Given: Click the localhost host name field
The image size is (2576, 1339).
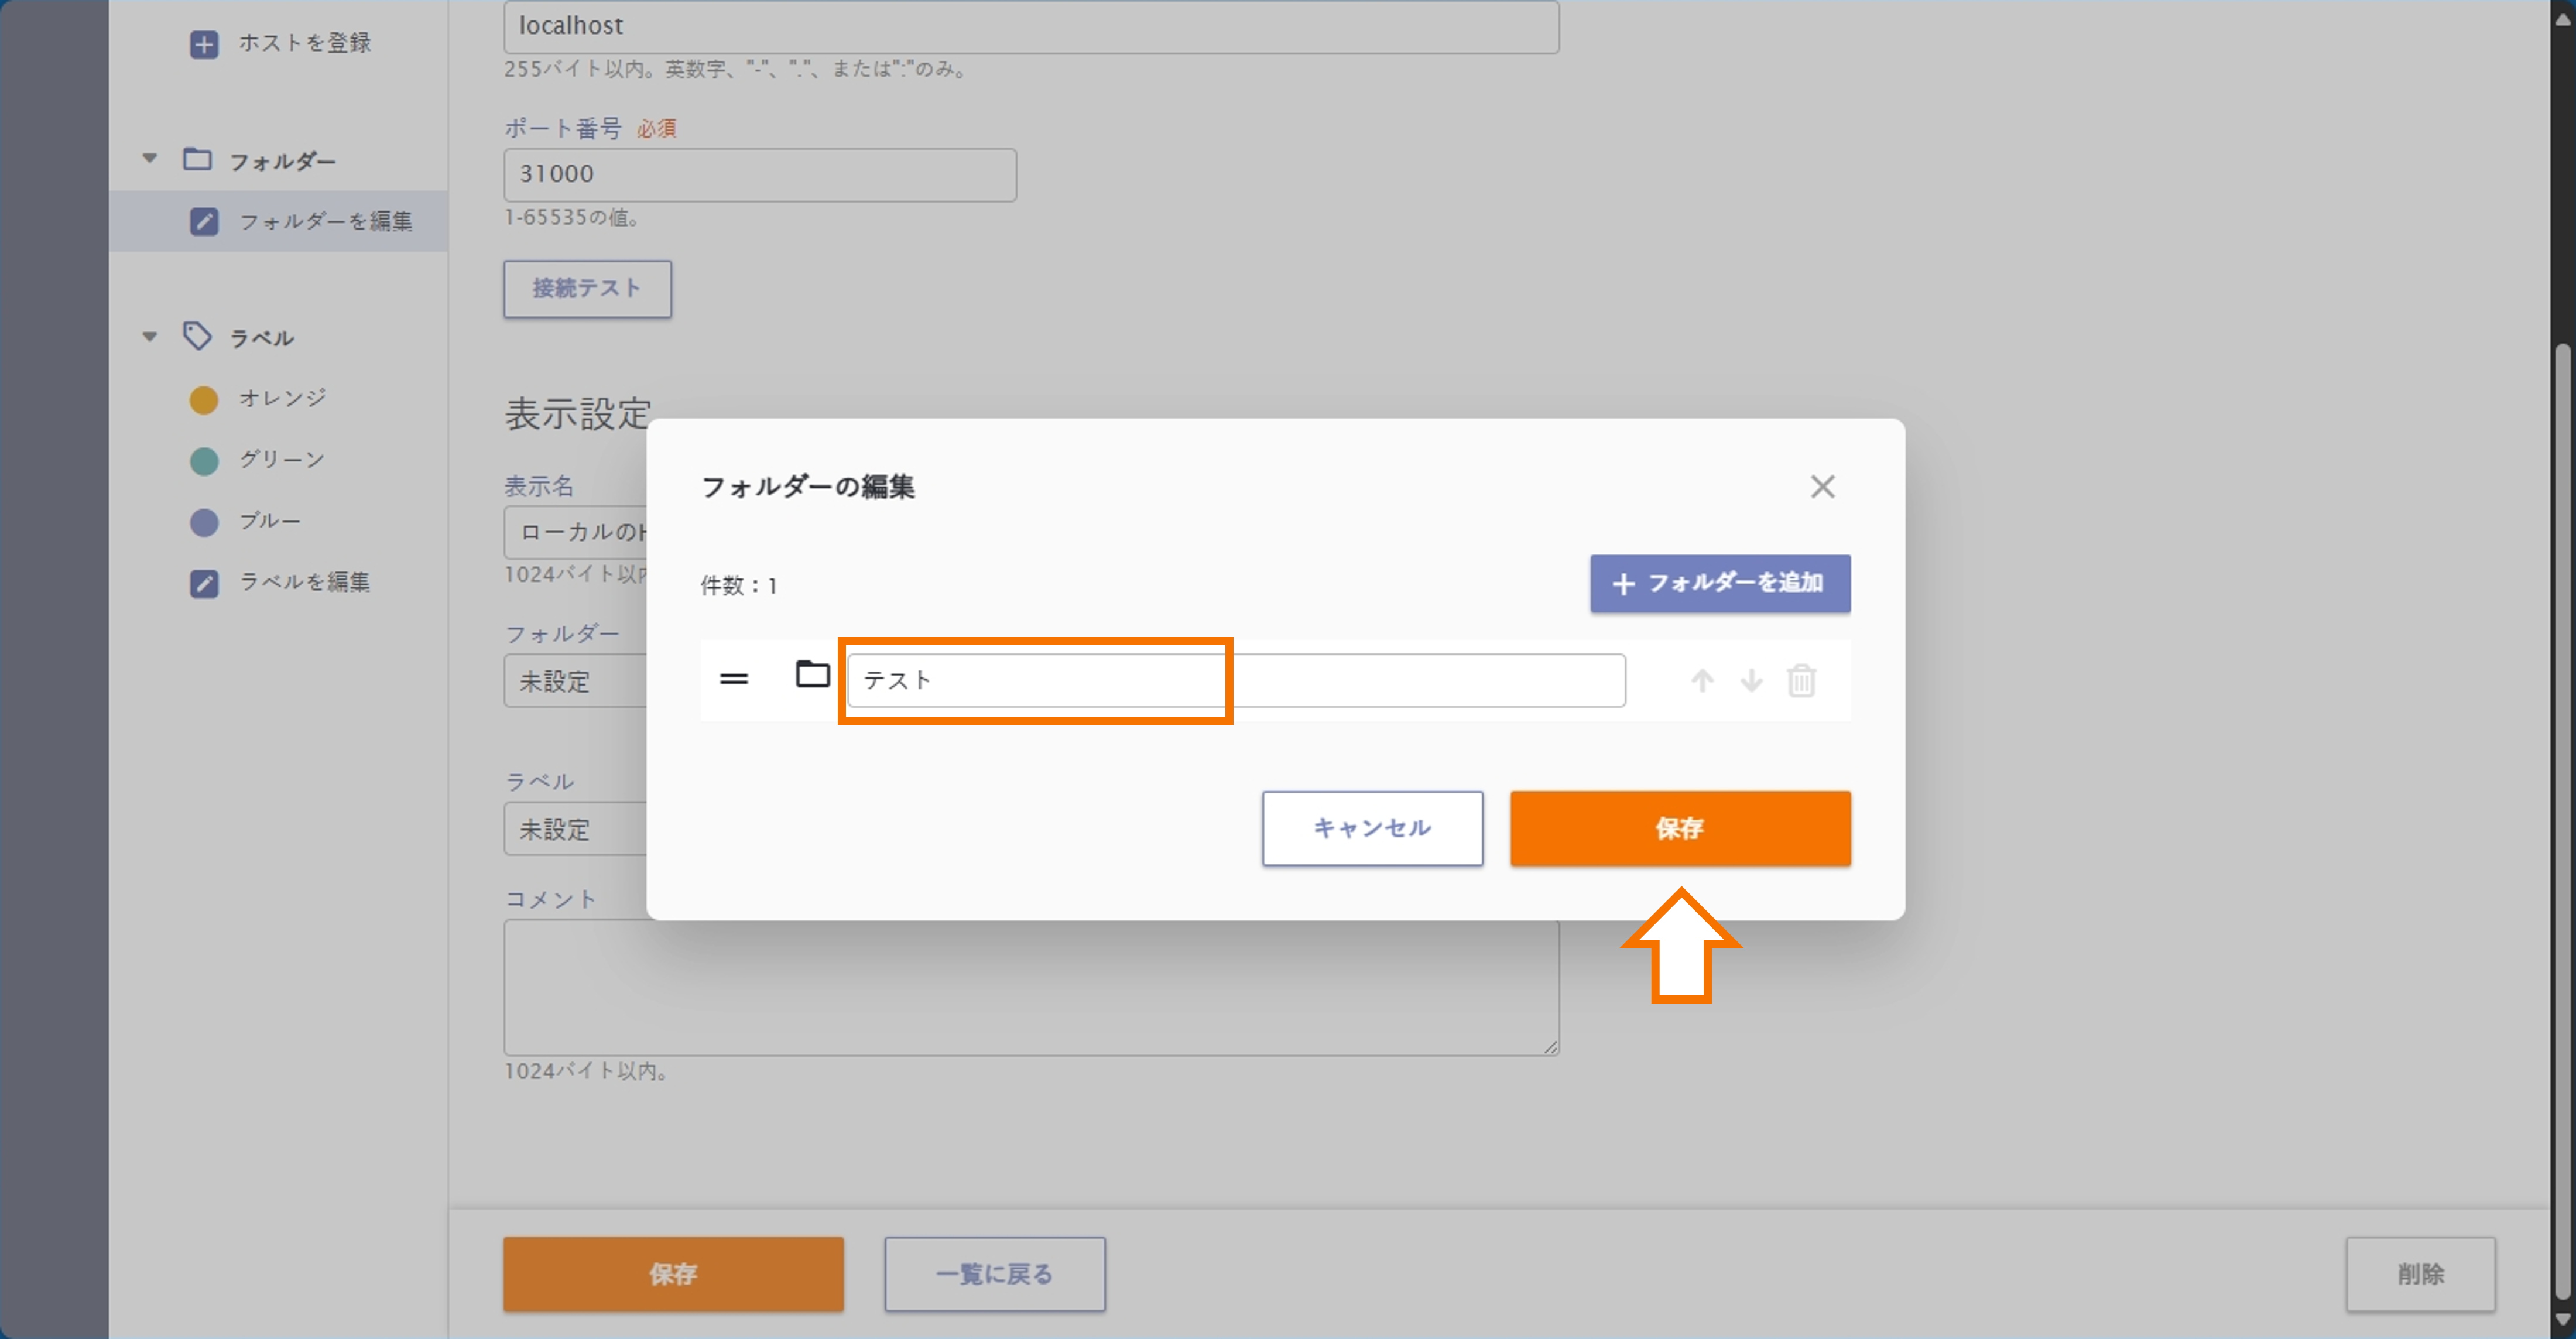Looking at the screenshot, I should tap(1030, 26).
